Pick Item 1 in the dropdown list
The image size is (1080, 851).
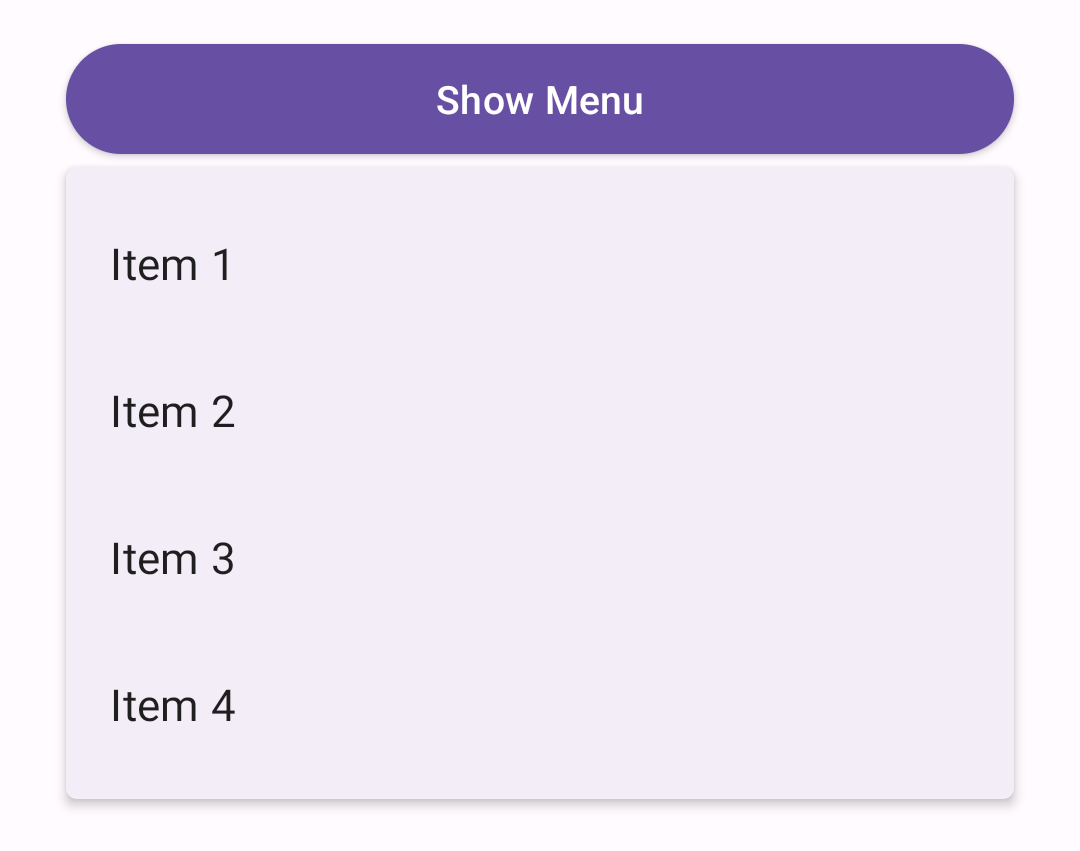(172, 265)
